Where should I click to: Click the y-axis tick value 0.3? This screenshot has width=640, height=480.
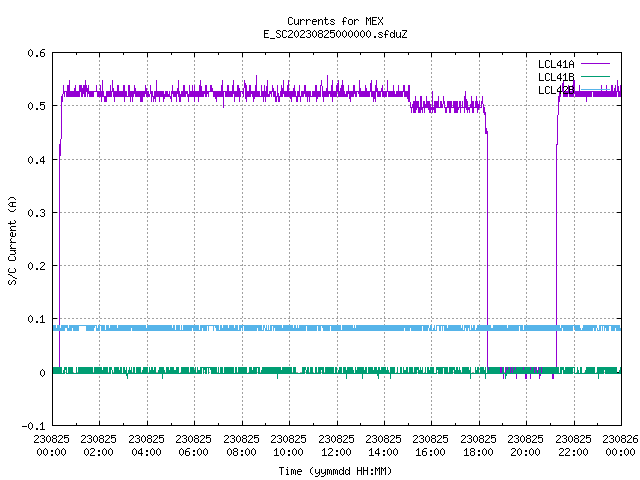pos(36,213)
